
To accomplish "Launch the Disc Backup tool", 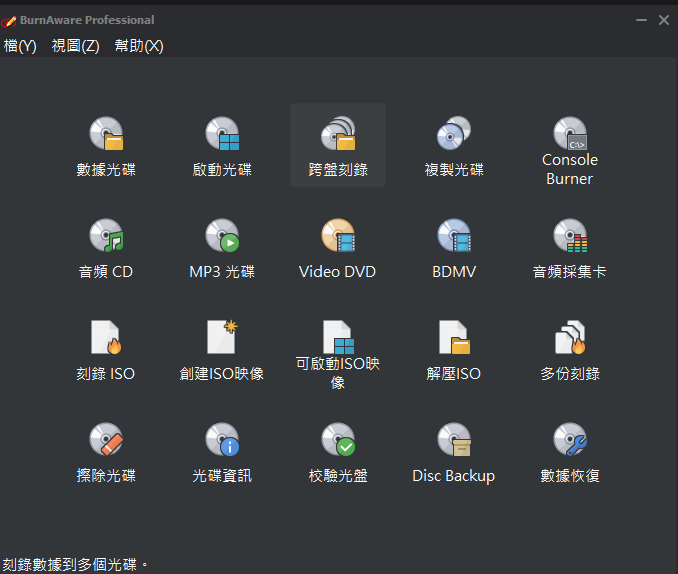I will (x=454, y=452).
